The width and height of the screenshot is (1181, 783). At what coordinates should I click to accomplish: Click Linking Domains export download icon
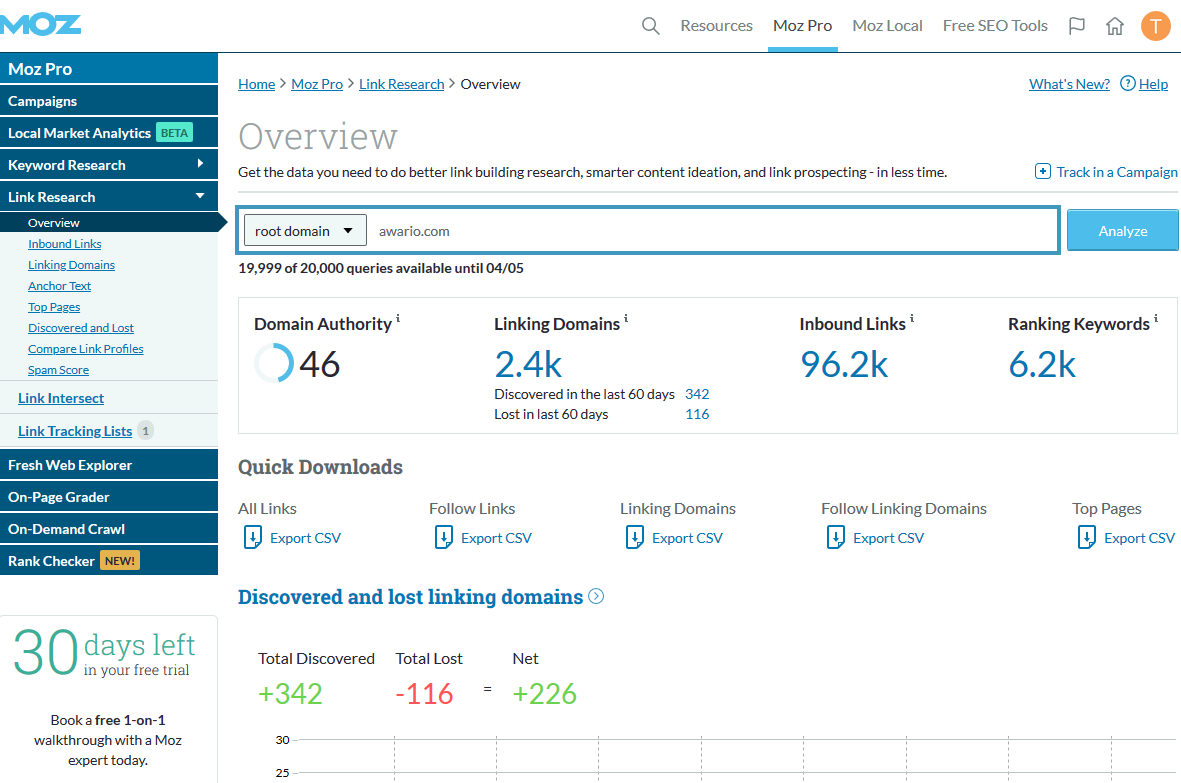click(635, 538)
